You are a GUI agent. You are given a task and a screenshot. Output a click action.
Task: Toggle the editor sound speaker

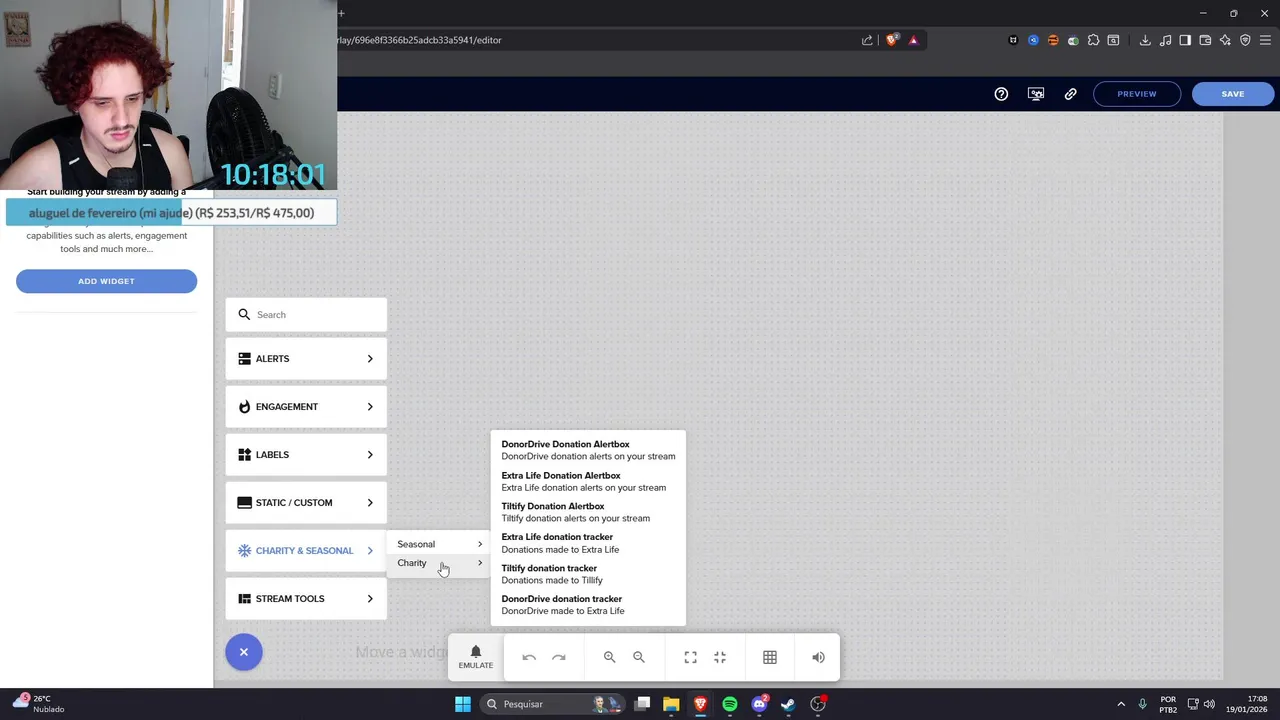(x=818, y=657)
